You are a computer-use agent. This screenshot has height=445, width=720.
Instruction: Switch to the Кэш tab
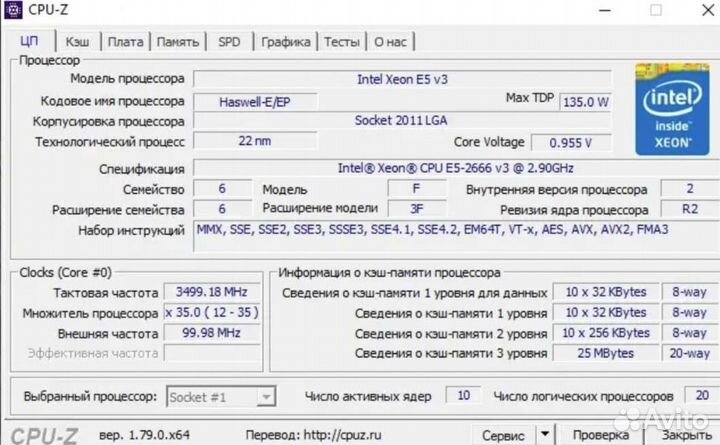77,42
